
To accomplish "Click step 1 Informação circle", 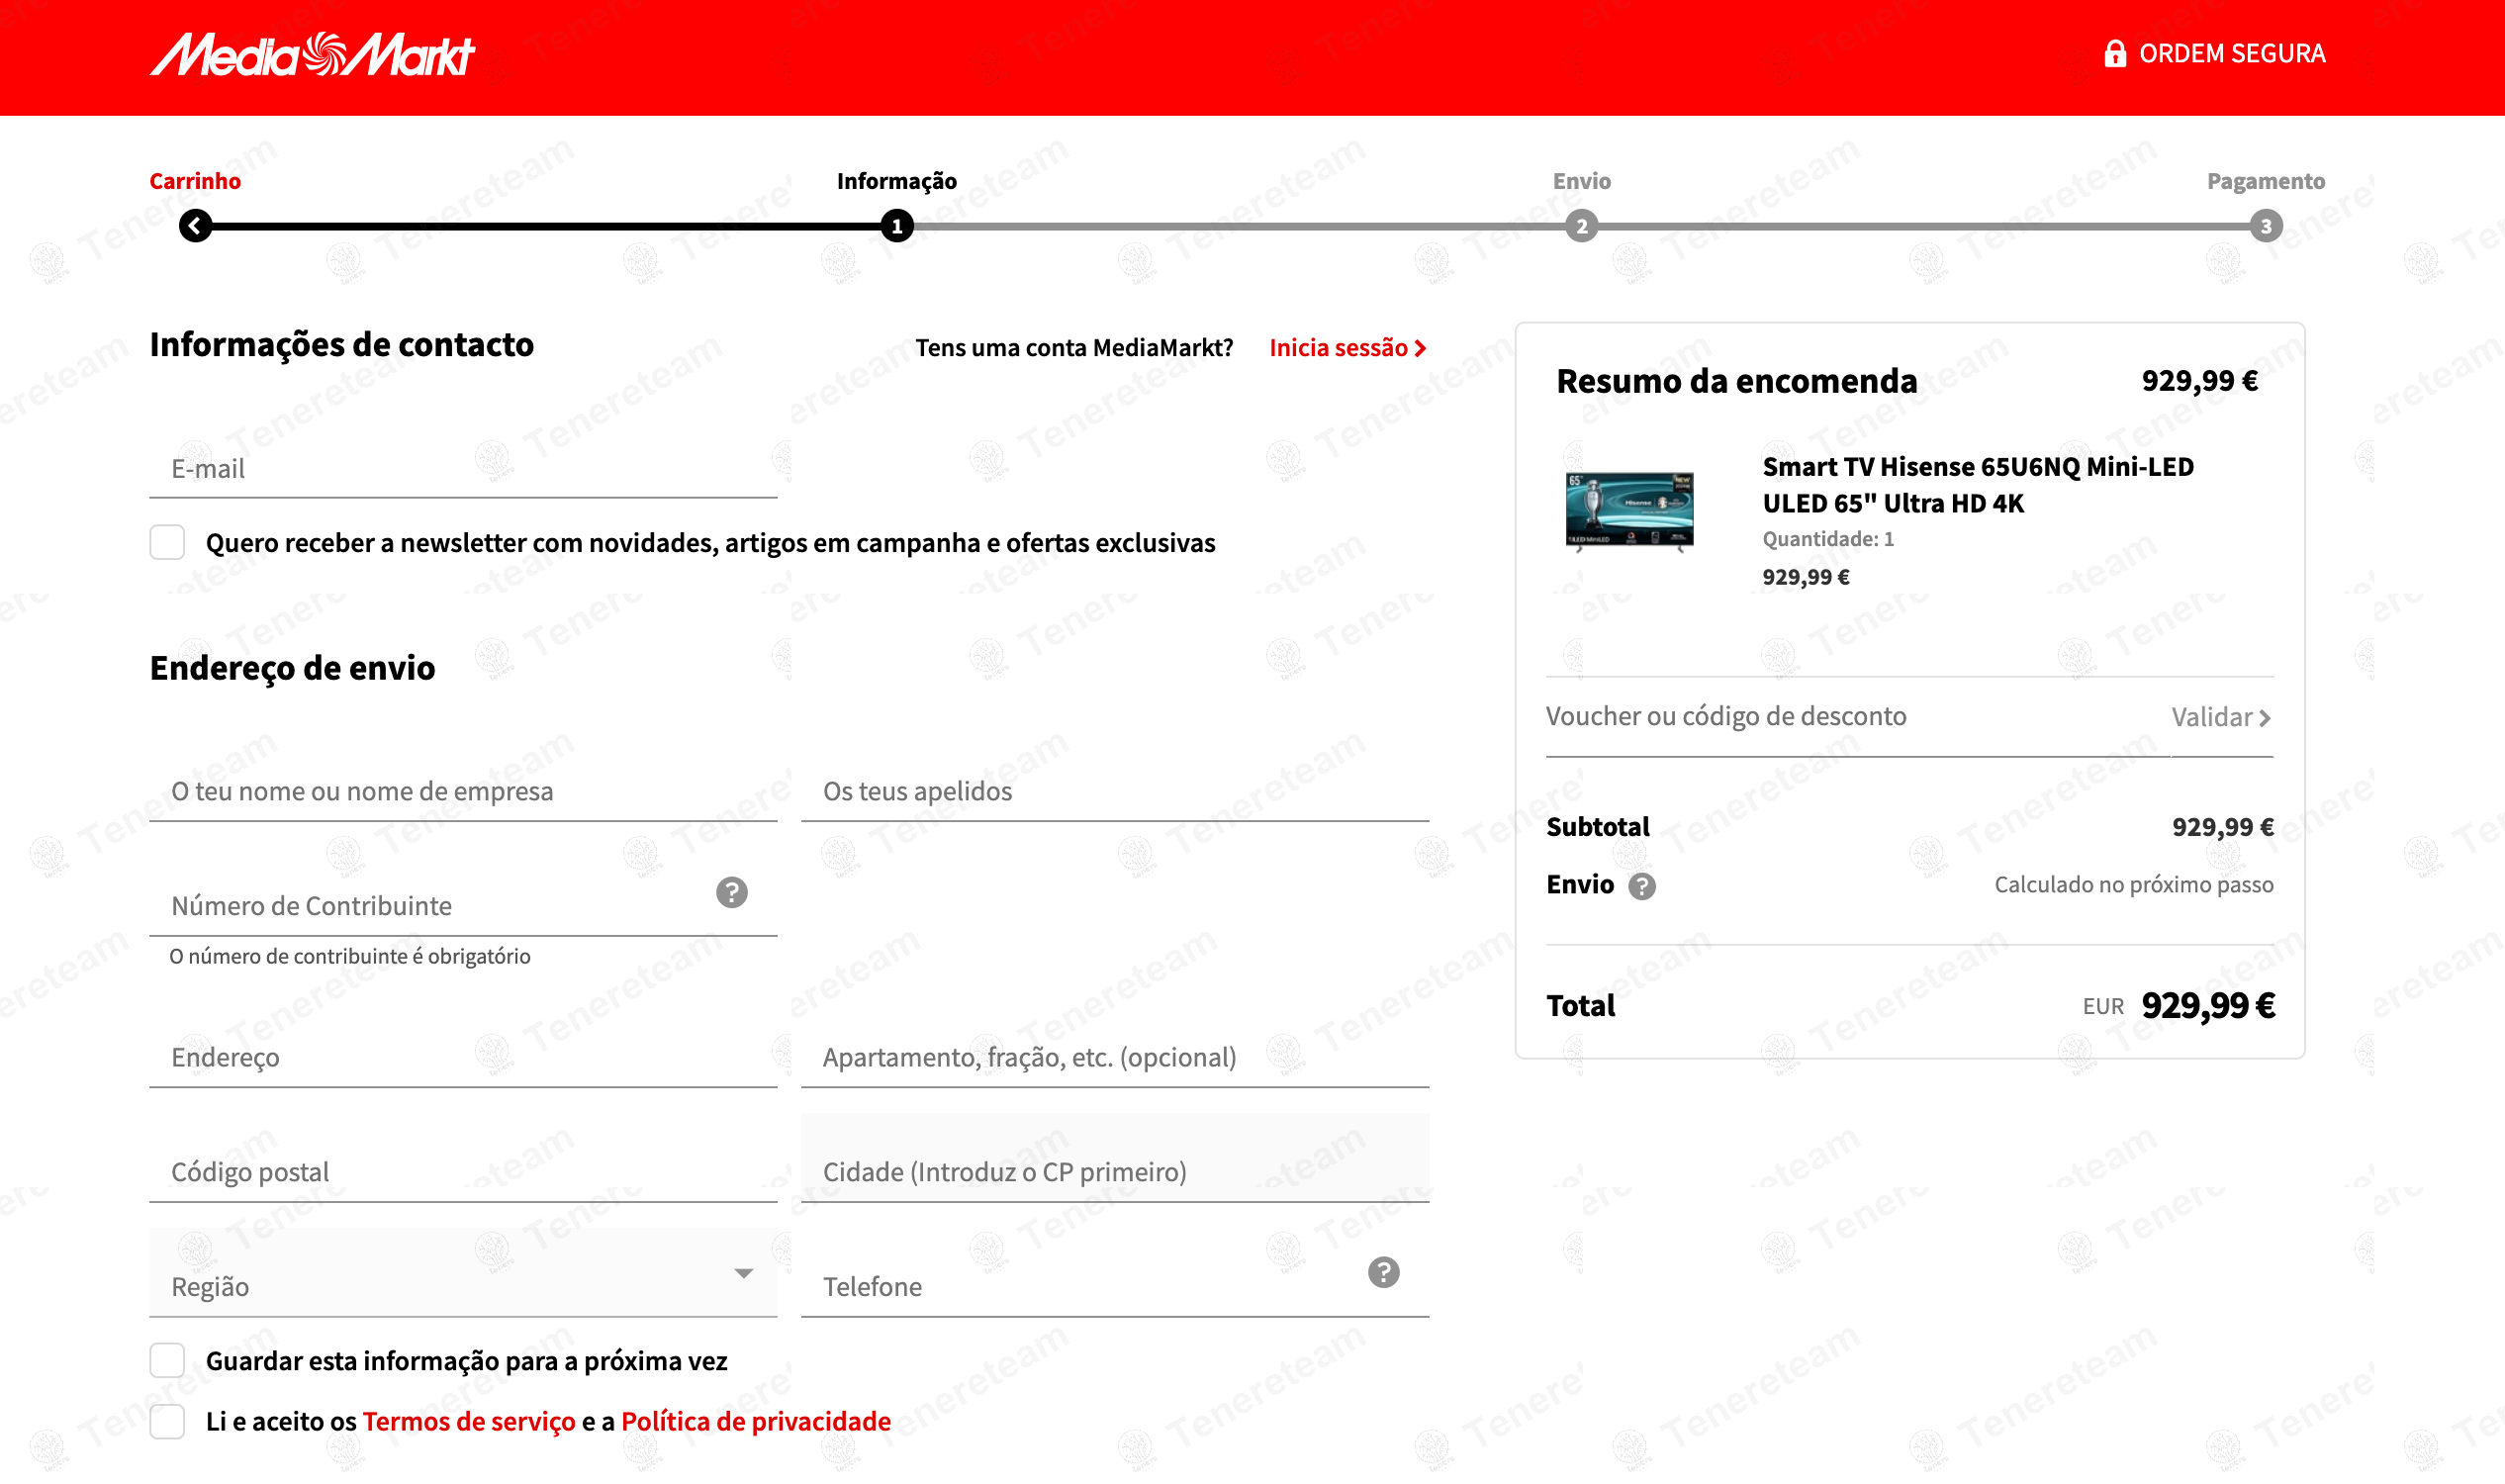I will point(897,226).
